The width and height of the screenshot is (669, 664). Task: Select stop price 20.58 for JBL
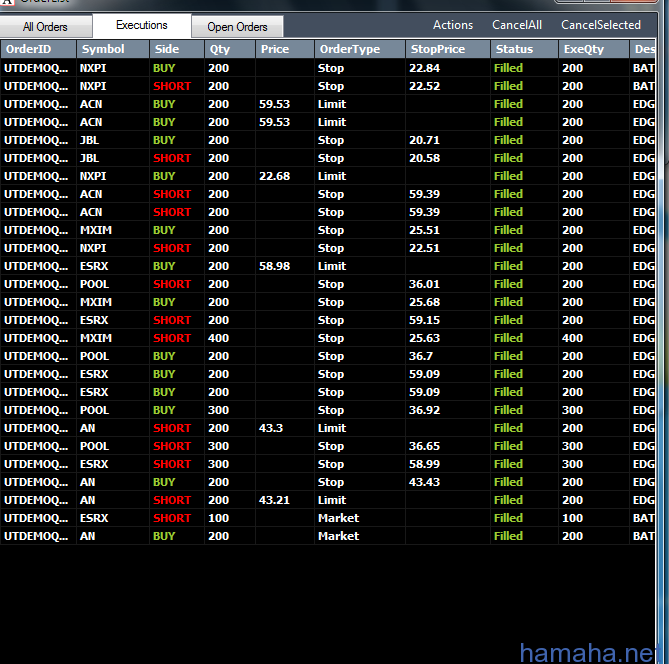[448, 158]
